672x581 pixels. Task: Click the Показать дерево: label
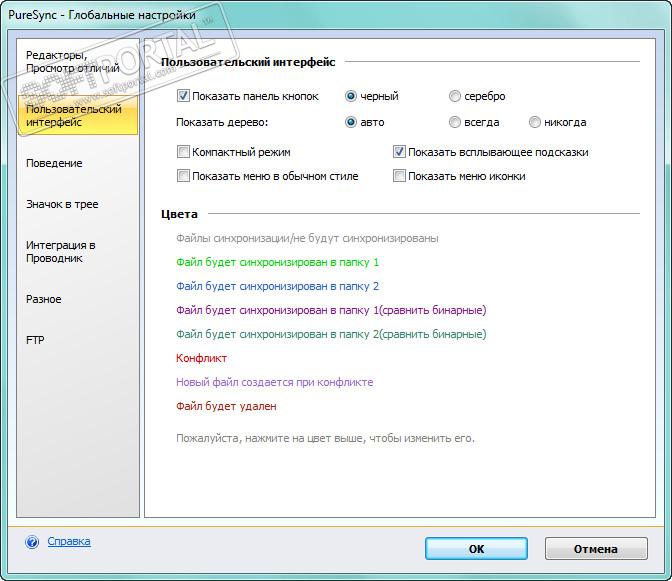pyautogui.click(x=222, y=123)
